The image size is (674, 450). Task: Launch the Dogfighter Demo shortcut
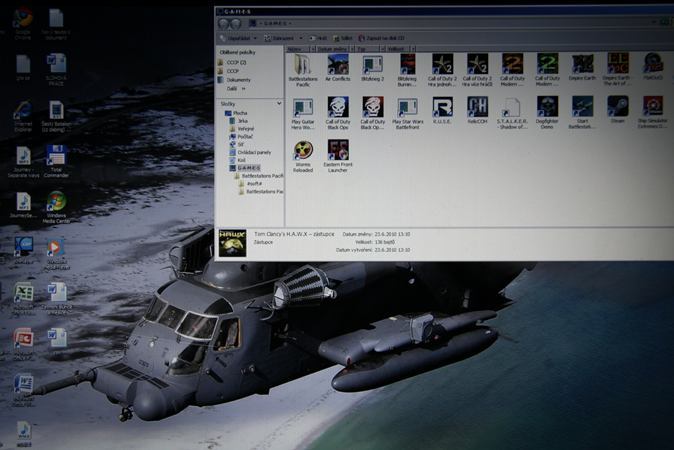click(x=547, y=113)
